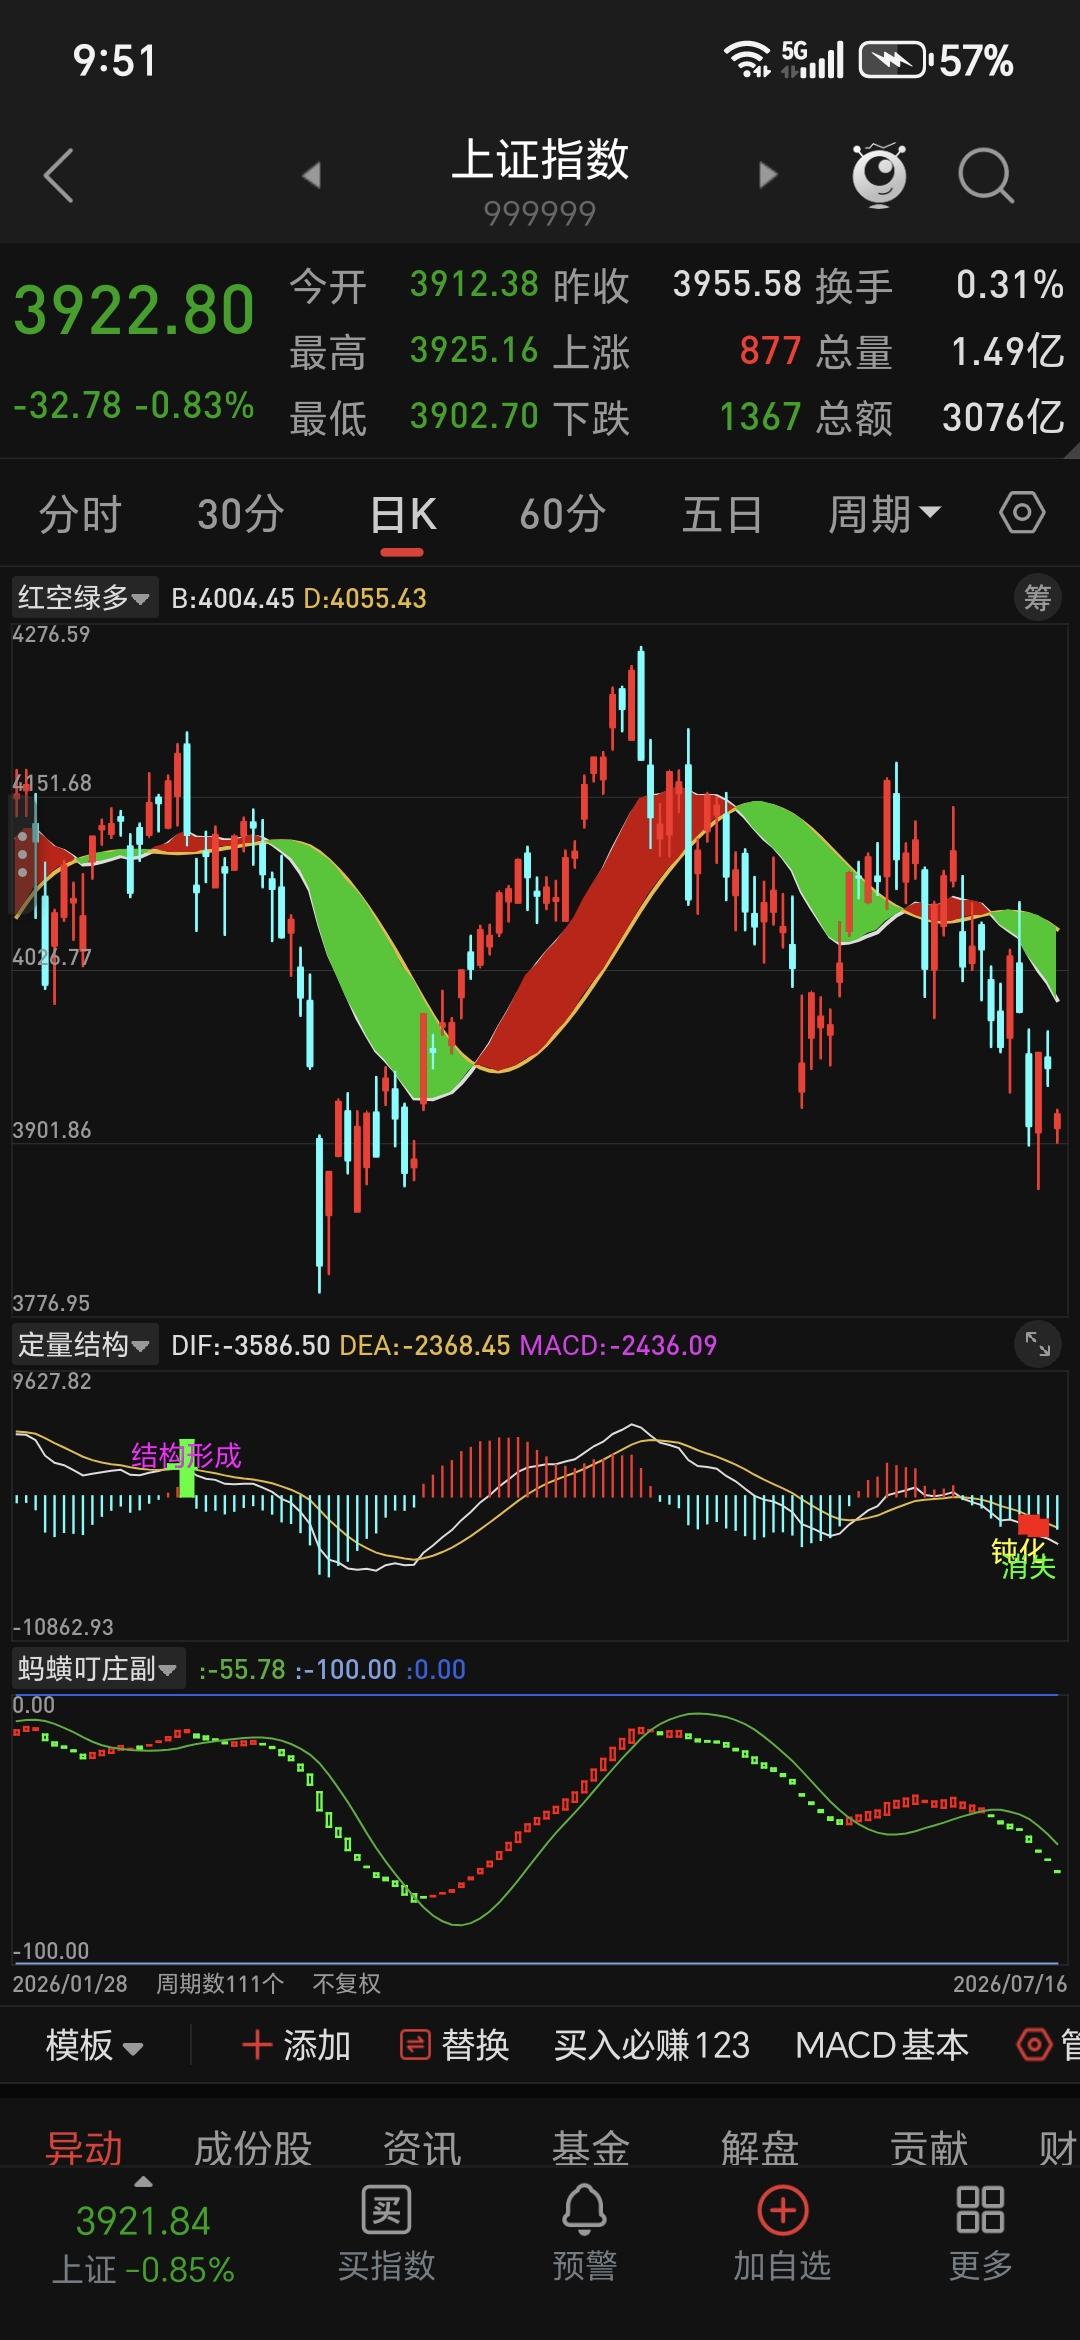The height and width of the screenshot is (2340, 1080).
Task: Switch to next index with right triangle
Action: pyautogui.click(x=768, y=175)
